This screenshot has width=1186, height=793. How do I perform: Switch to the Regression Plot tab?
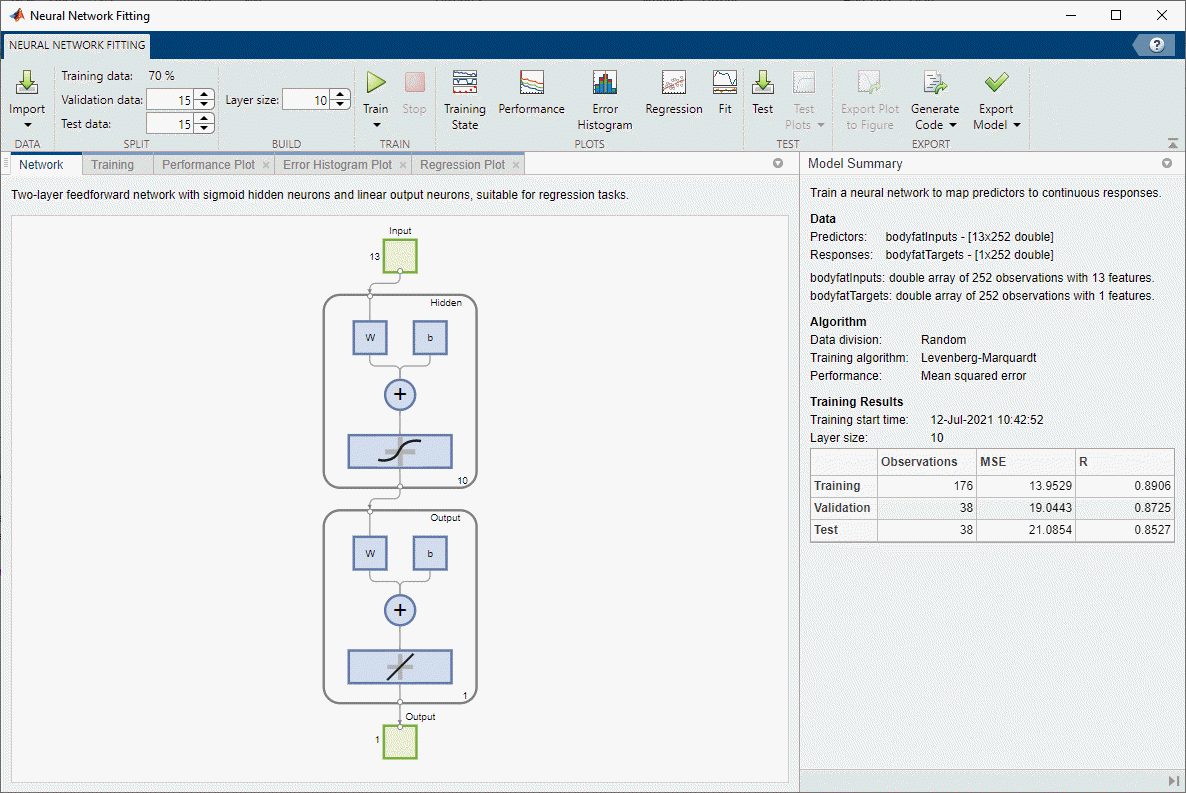[462, 164]
